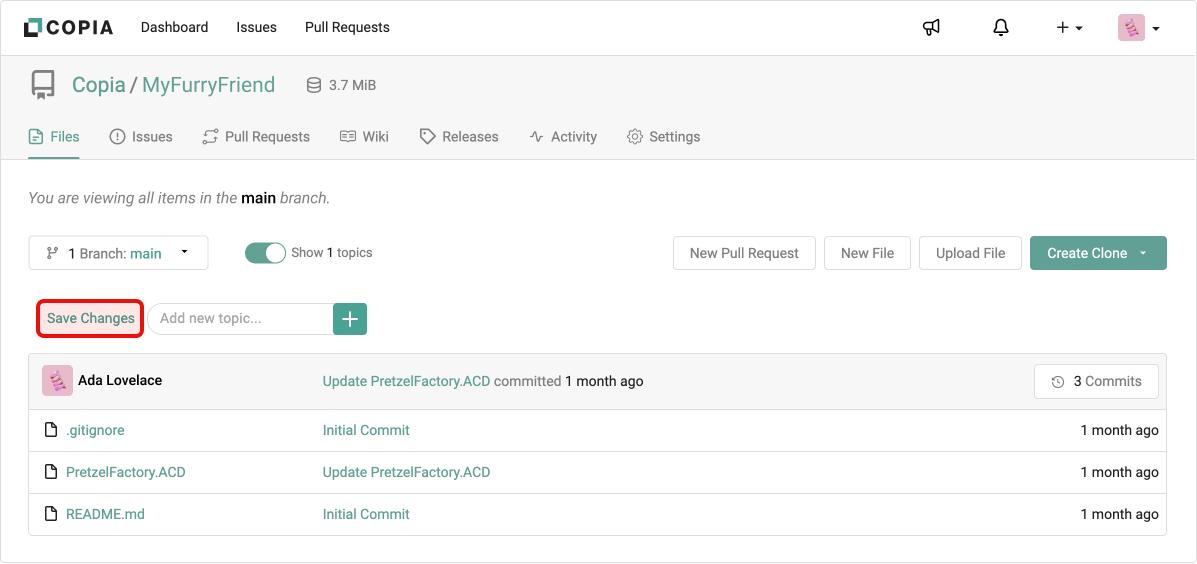Click the New Pull Request button
The width and height of the screenshot is (1197, 564).
click(744, 253)
